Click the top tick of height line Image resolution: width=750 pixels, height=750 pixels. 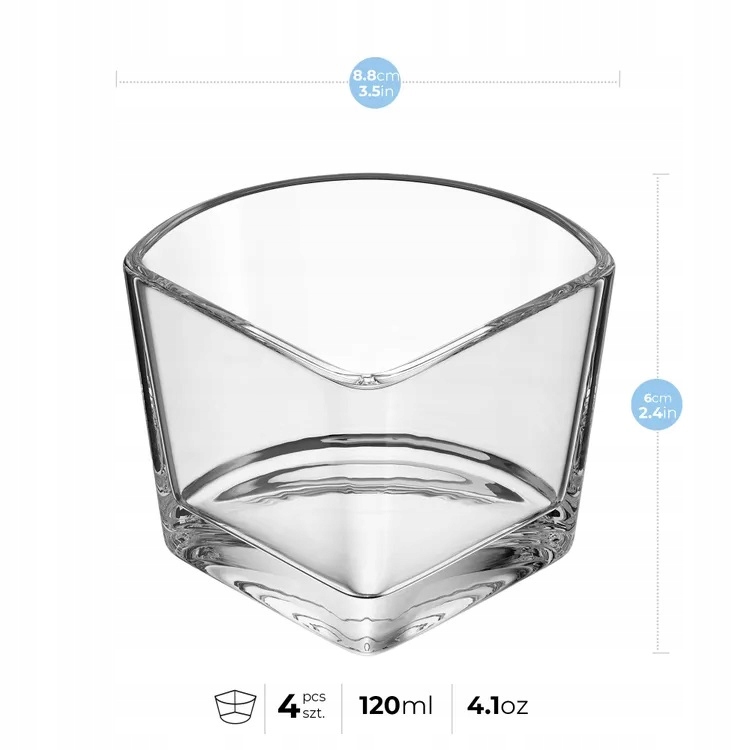661,175
